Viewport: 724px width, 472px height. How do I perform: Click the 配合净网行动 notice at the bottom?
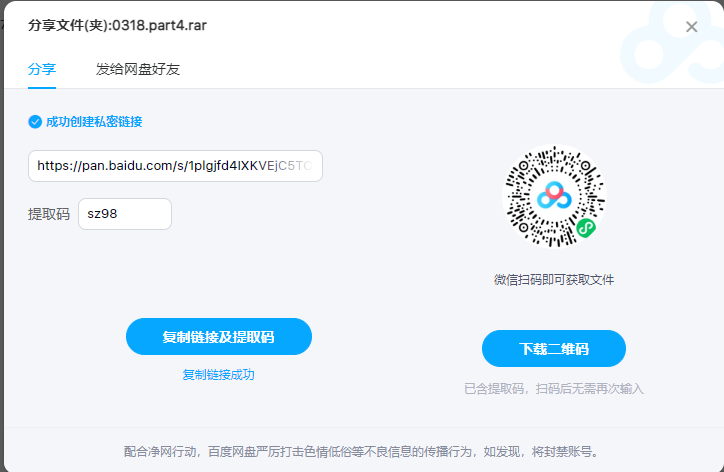pos(362,452)
